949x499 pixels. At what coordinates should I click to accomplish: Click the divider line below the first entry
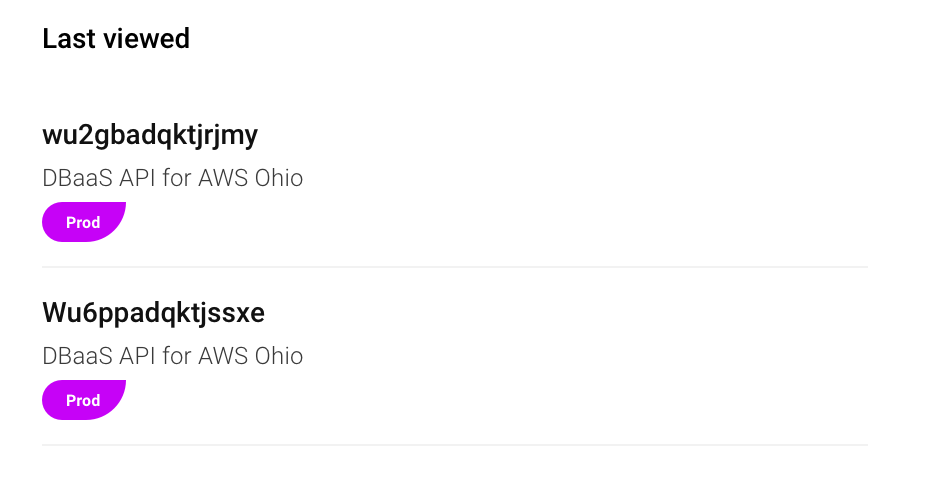pos(455,267)
